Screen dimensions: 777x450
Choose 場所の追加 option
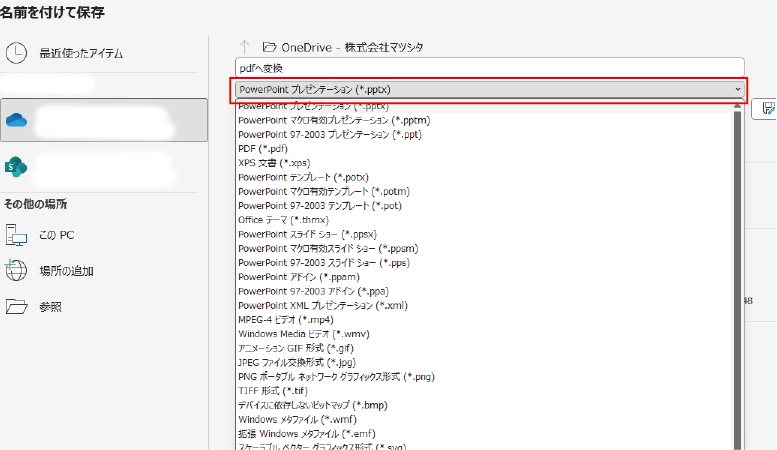click(x=66, y=271)
